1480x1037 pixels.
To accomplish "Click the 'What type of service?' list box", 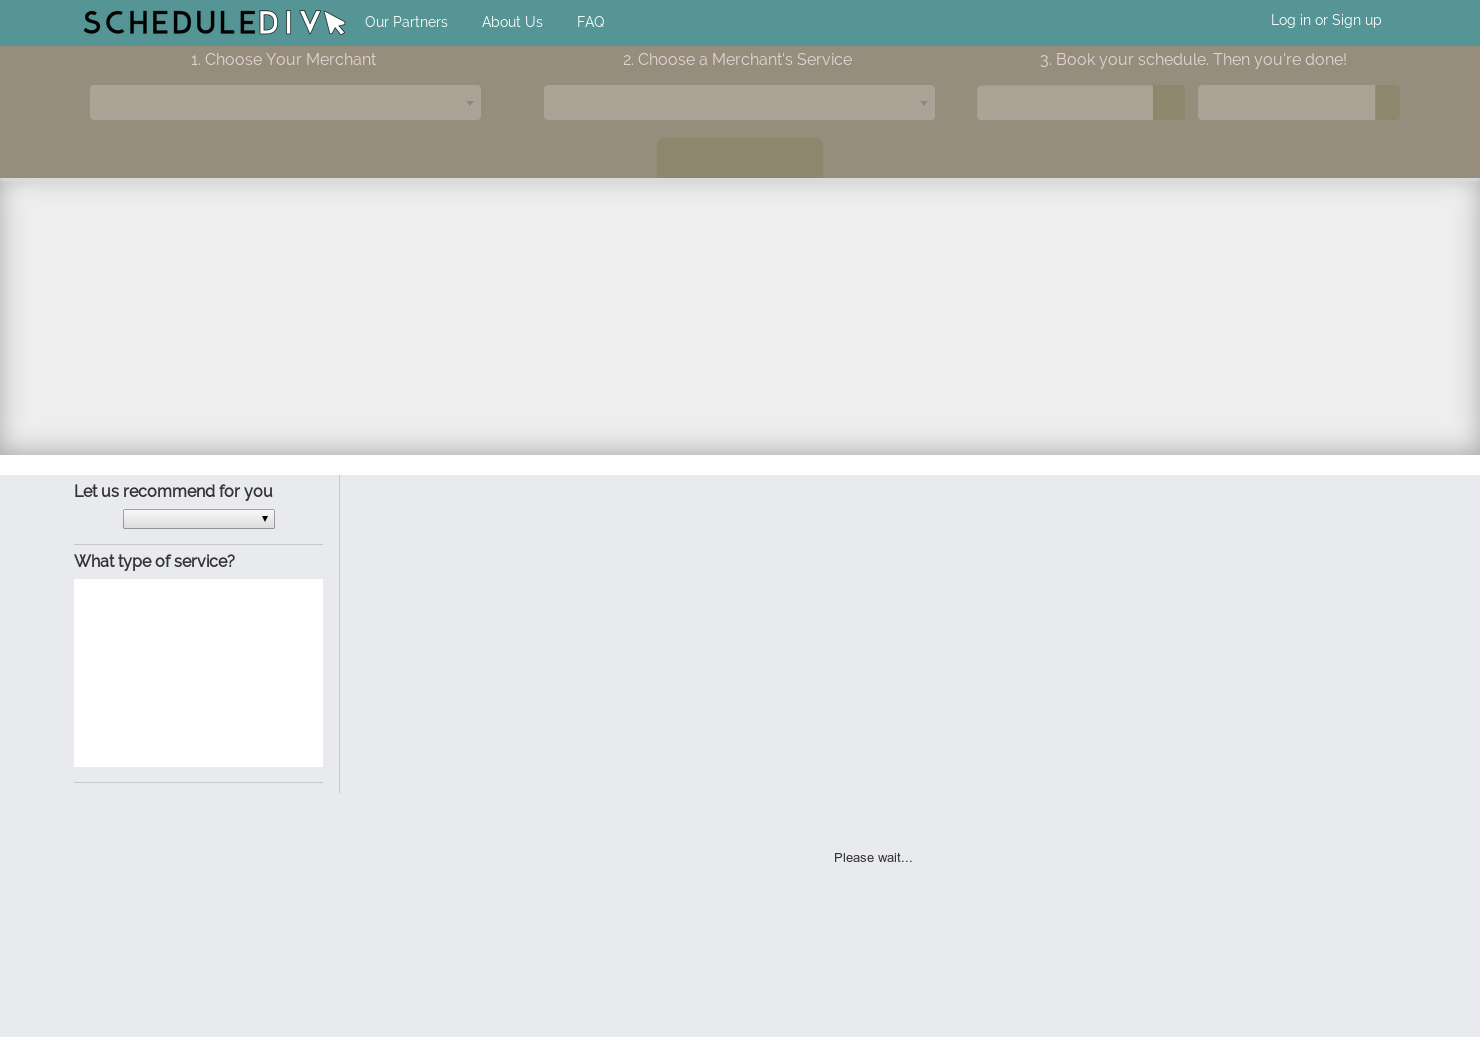I will (x=198, y=673).
